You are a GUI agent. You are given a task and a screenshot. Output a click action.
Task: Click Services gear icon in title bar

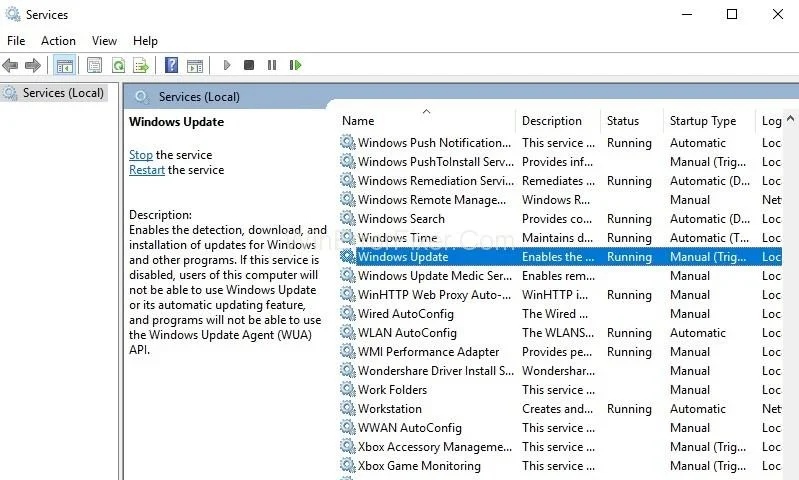point(13,14)
